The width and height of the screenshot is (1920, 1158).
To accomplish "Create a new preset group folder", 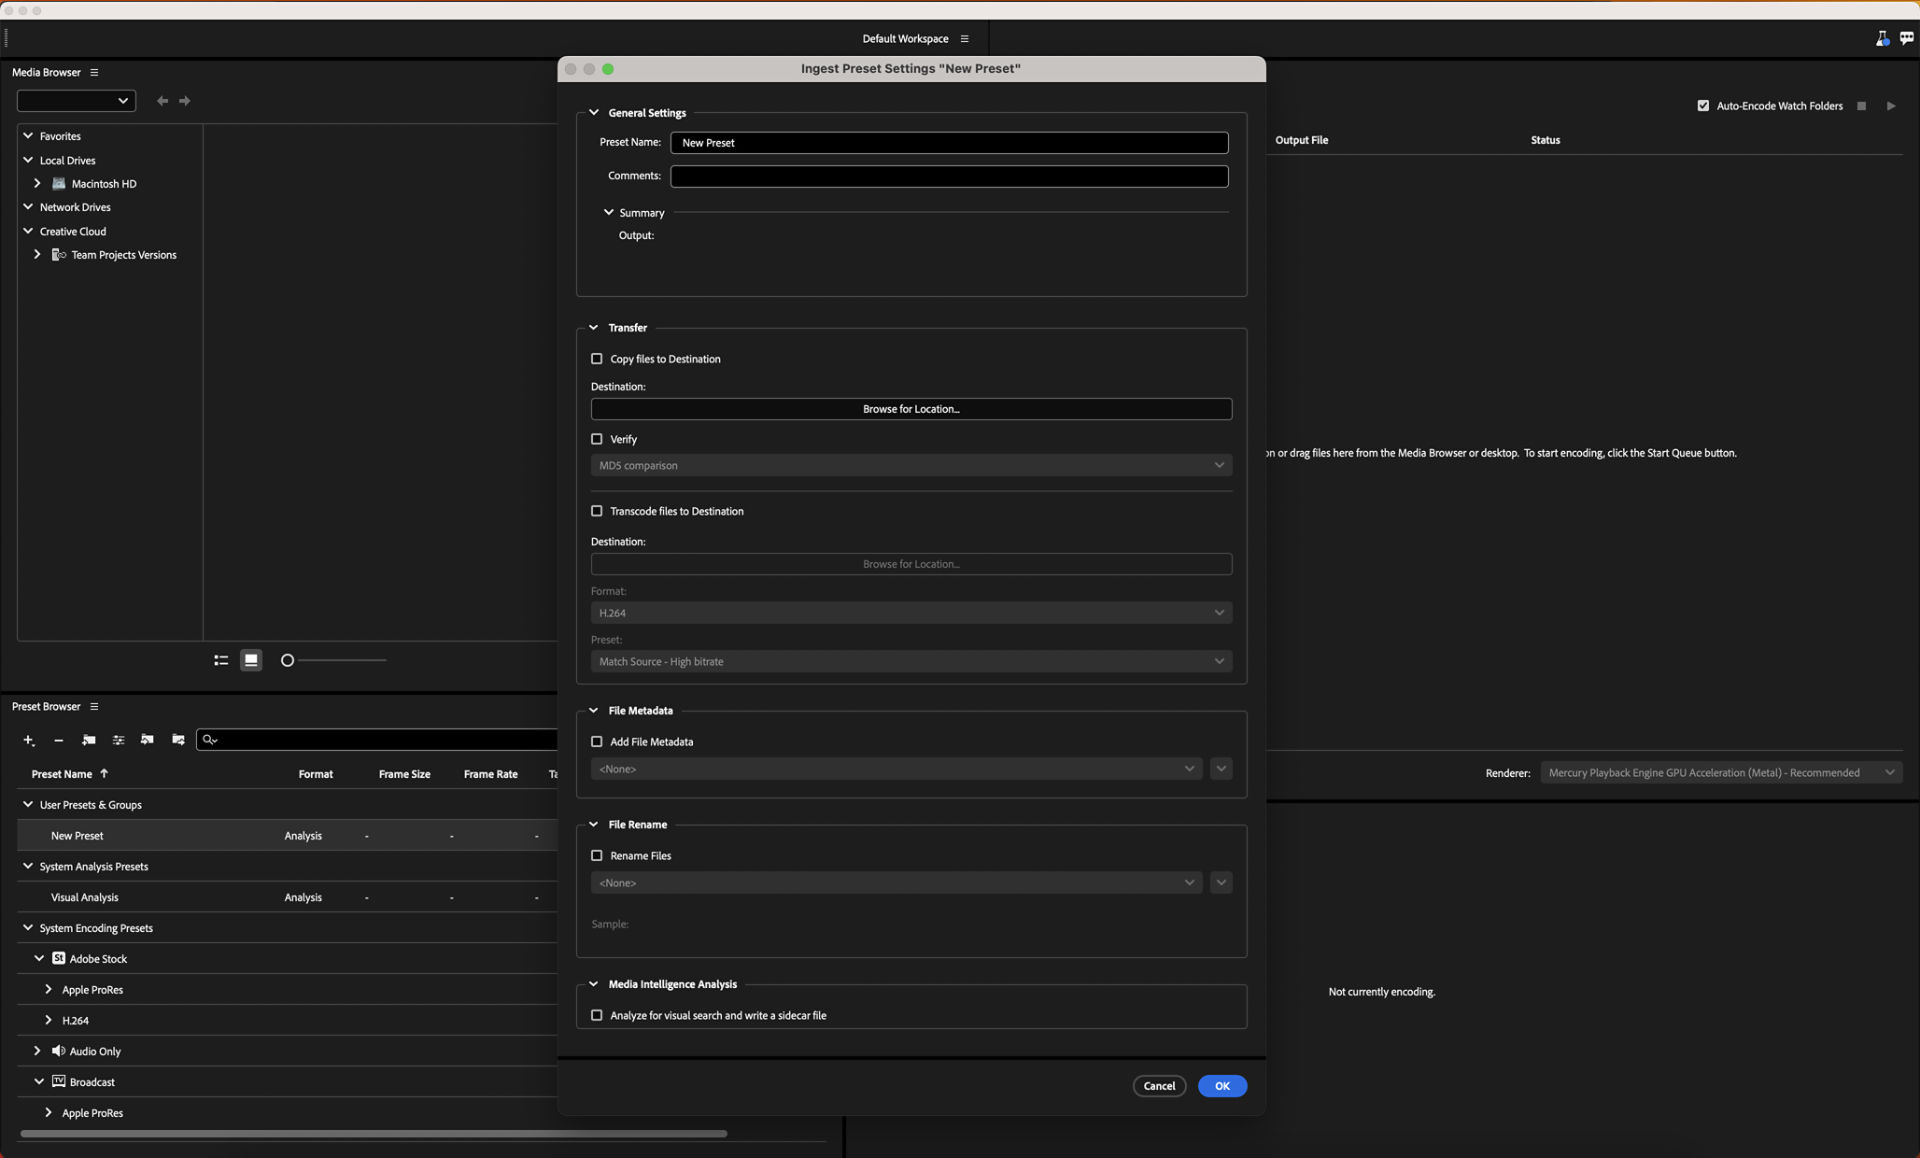I will click(88, 740).
